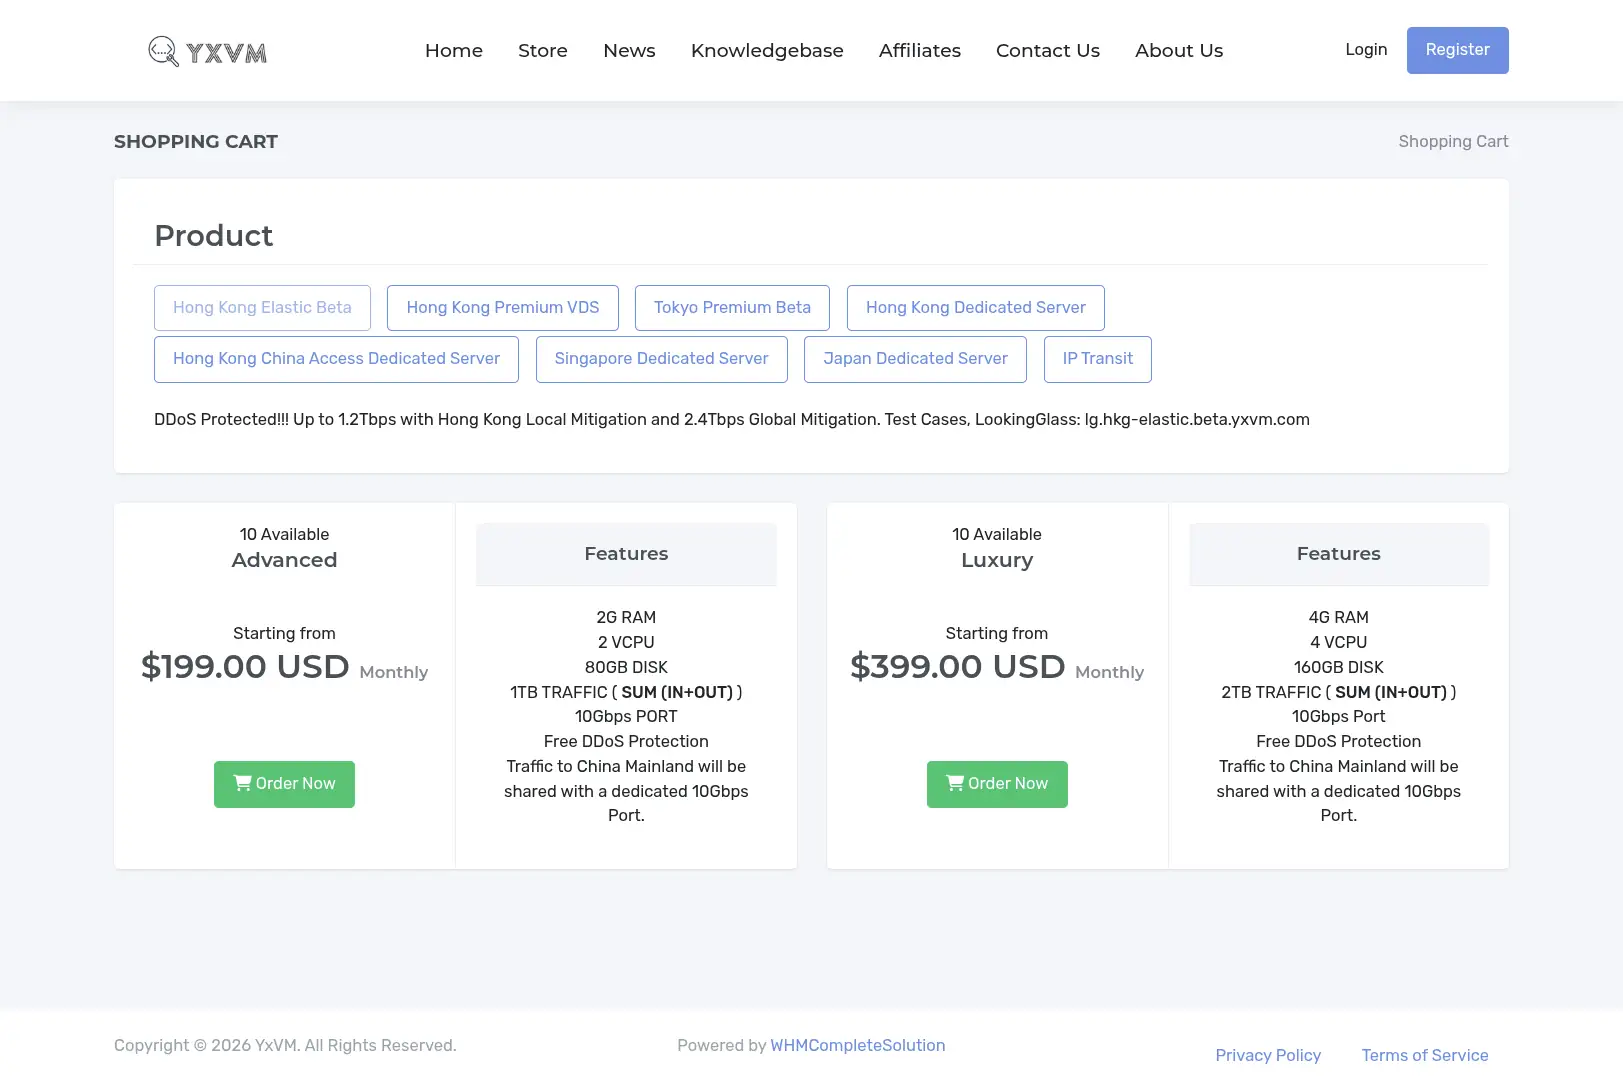
Task: Open About Us page
Action: 1179,51
